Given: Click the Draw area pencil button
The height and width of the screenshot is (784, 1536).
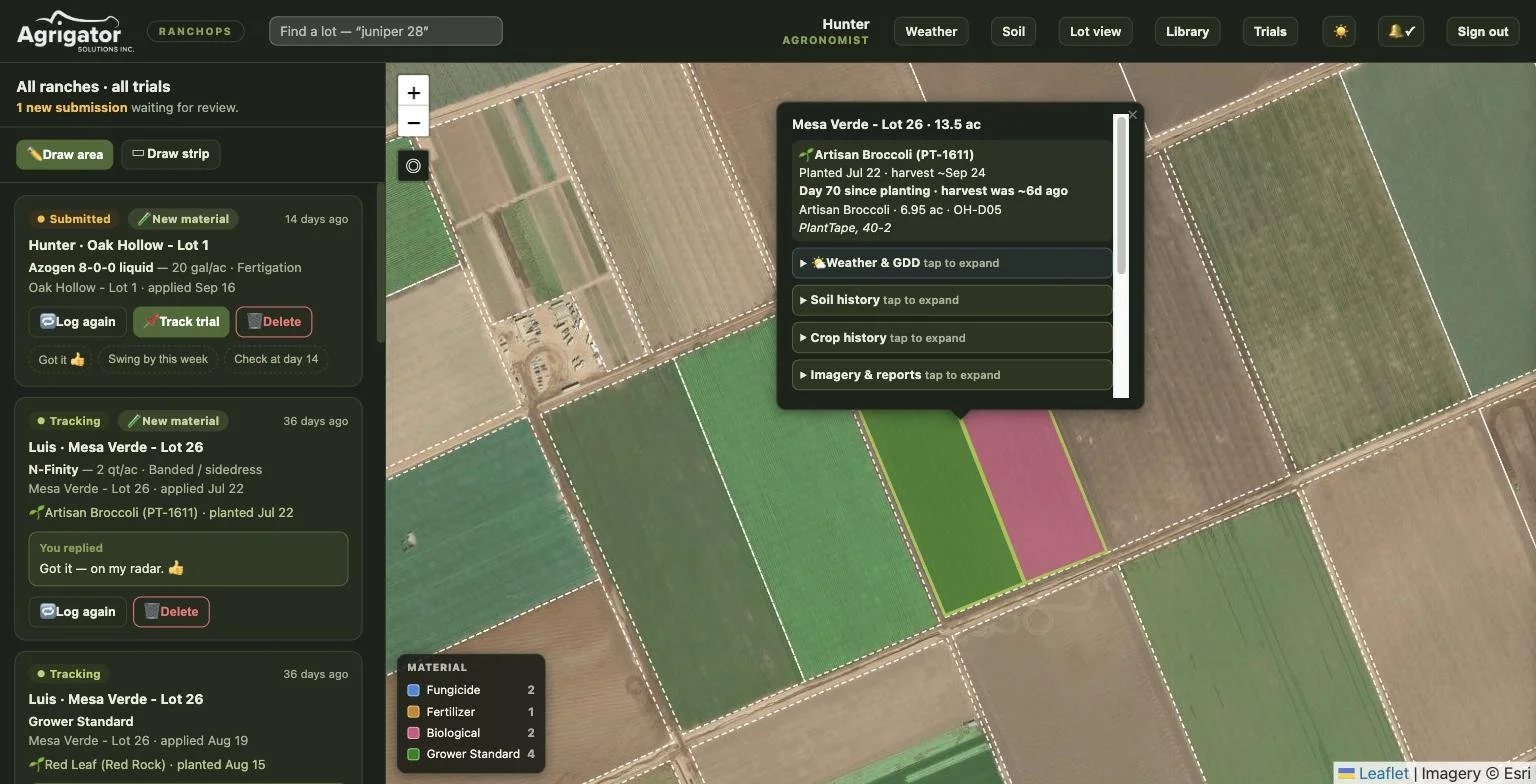Looking at the screenshot, I should pos(65,154).
